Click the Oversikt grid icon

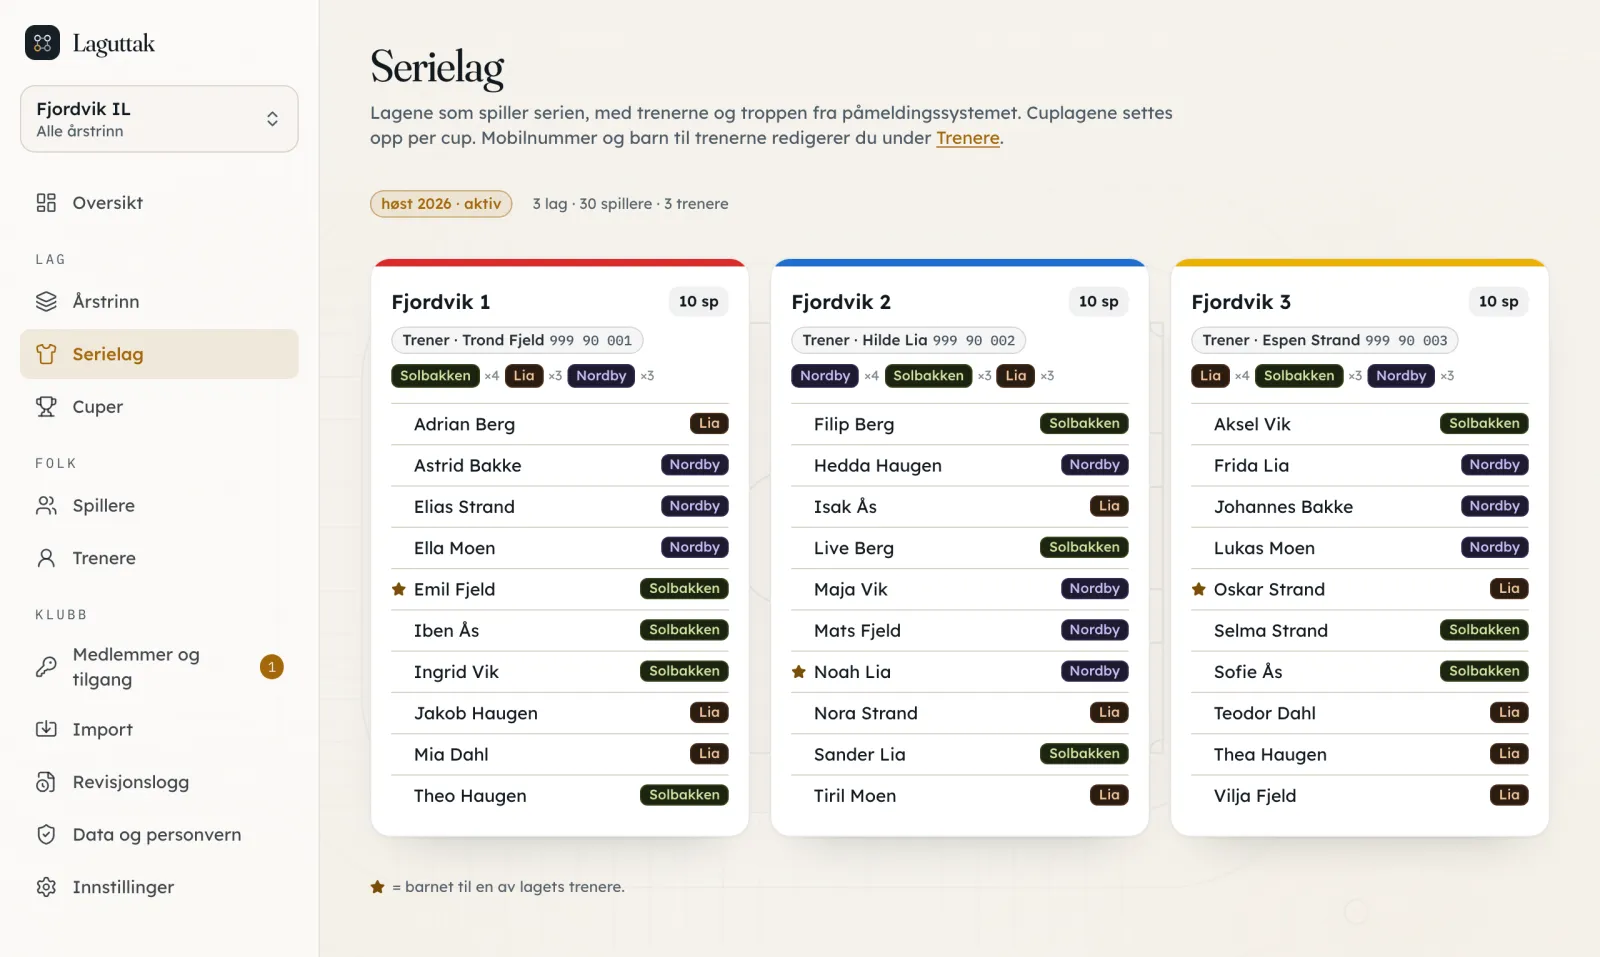click(x=46, y=203)
